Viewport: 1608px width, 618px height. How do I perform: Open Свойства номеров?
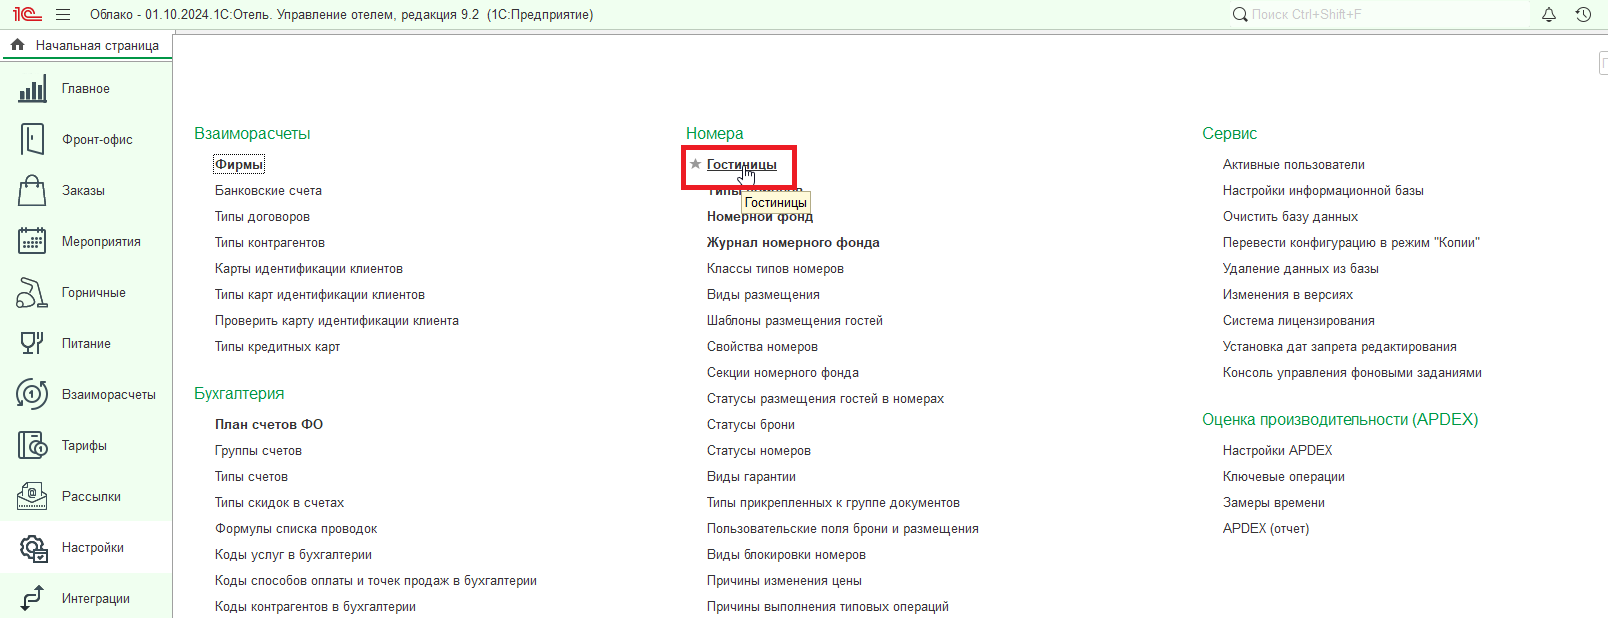pos(762,347)
